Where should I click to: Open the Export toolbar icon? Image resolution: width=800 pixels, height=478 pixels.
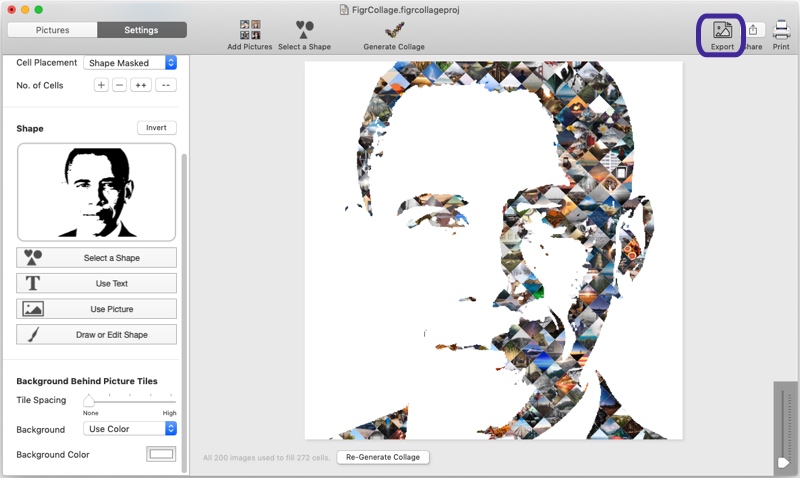(x=722, y=31)
